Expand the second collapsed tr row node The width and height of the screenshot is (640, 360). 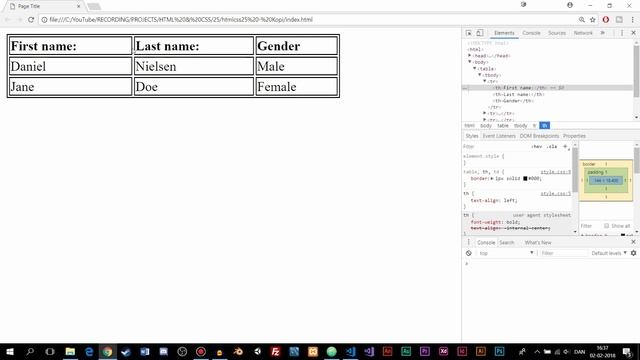pos(484,120)
